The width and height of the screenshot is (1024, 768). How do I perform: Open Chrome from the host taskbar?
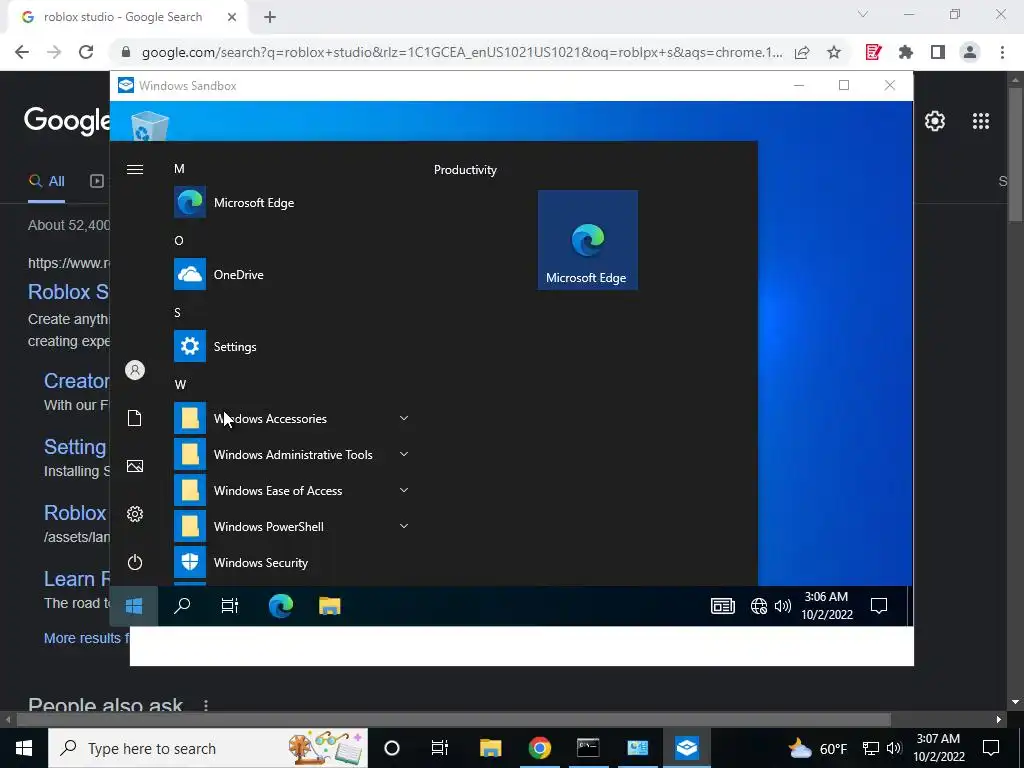pyautogui.click(x=539, y=748)
